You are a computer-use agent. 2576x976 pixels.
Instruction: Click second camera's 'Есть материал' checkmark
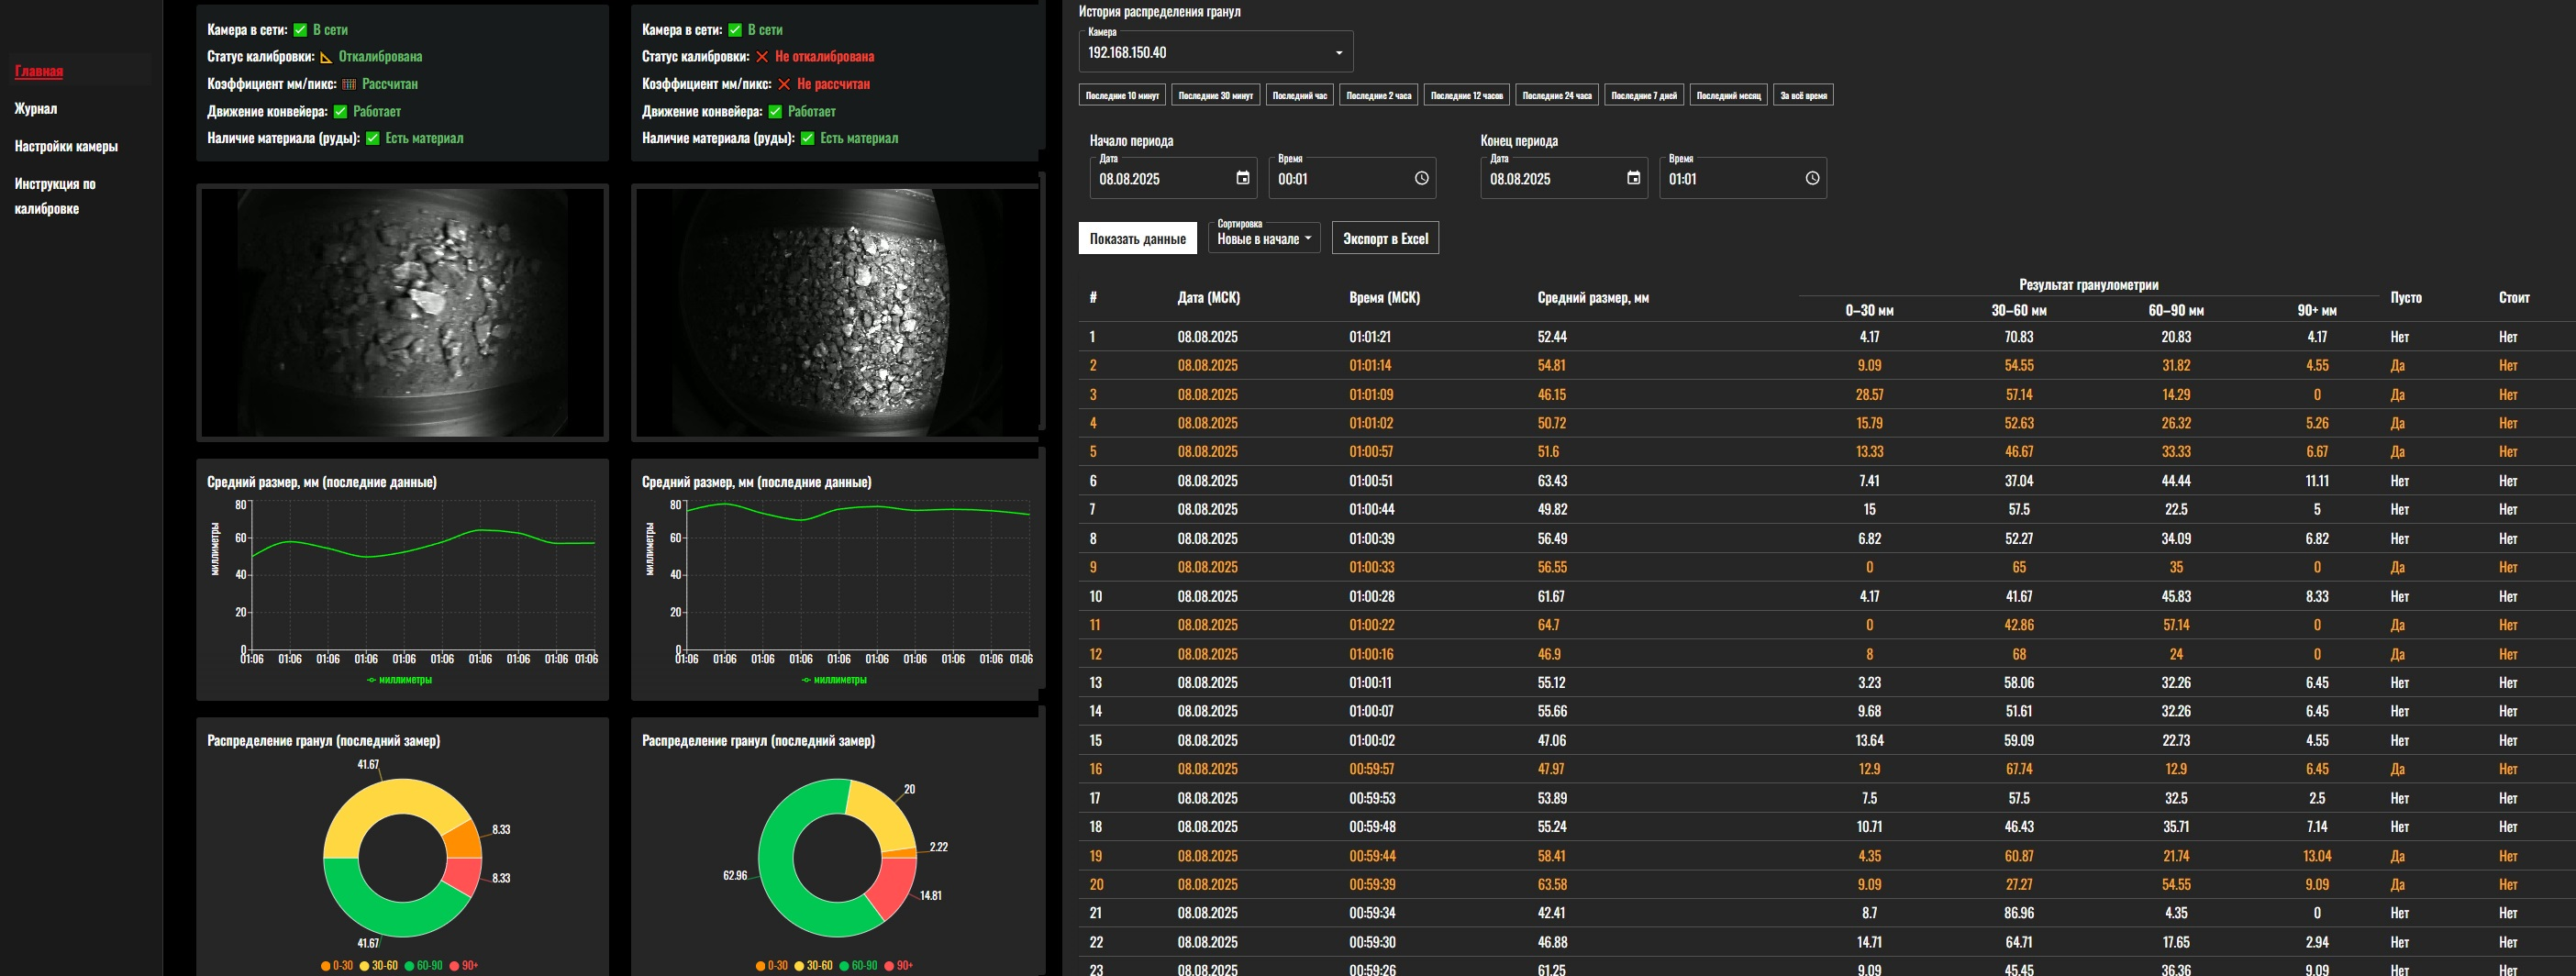[x=807, y=138]
